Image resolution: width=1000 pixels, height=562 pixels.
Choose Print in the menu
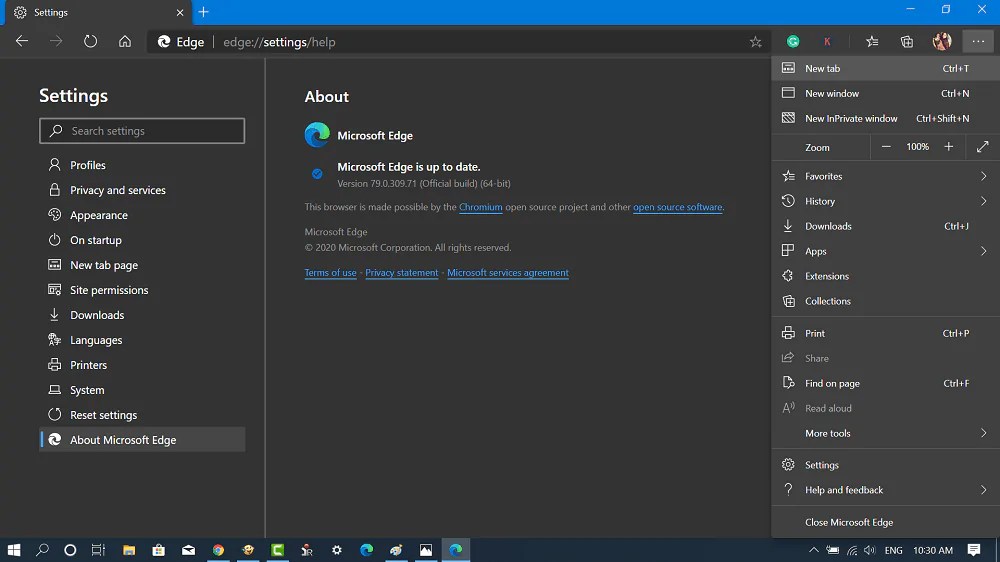(885, 333)
